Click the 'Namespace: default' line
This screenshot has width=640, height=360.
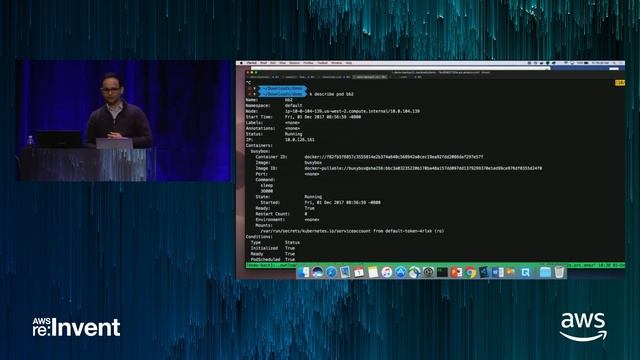click(x=274, y=106)
